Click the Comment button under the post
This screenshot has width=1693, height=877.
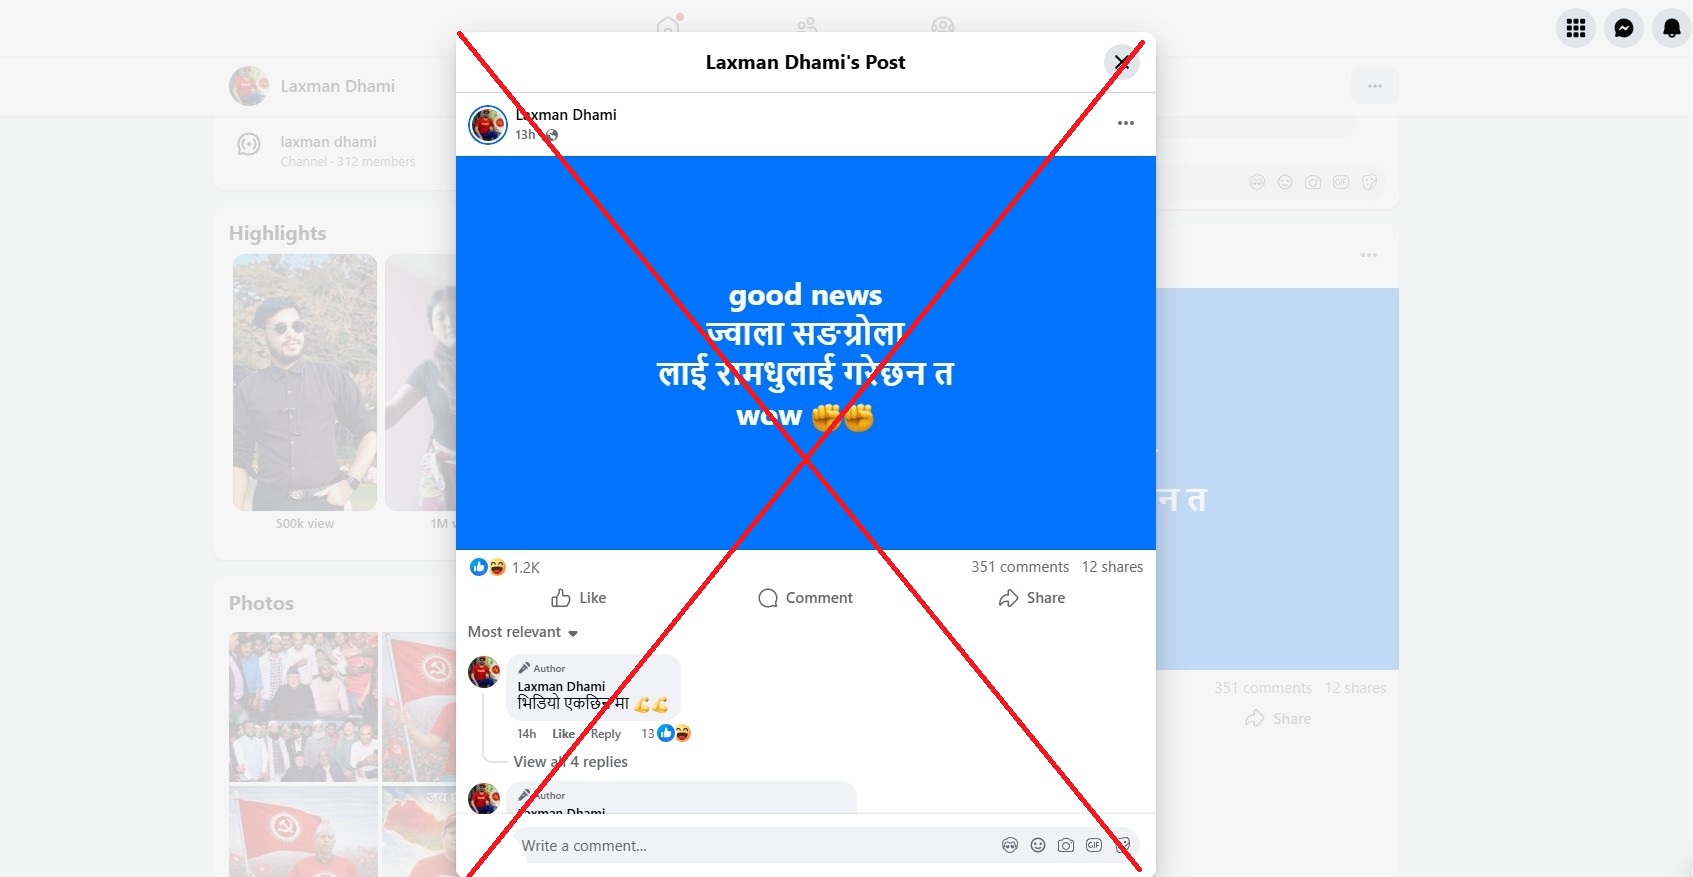[x=805, y=598]
